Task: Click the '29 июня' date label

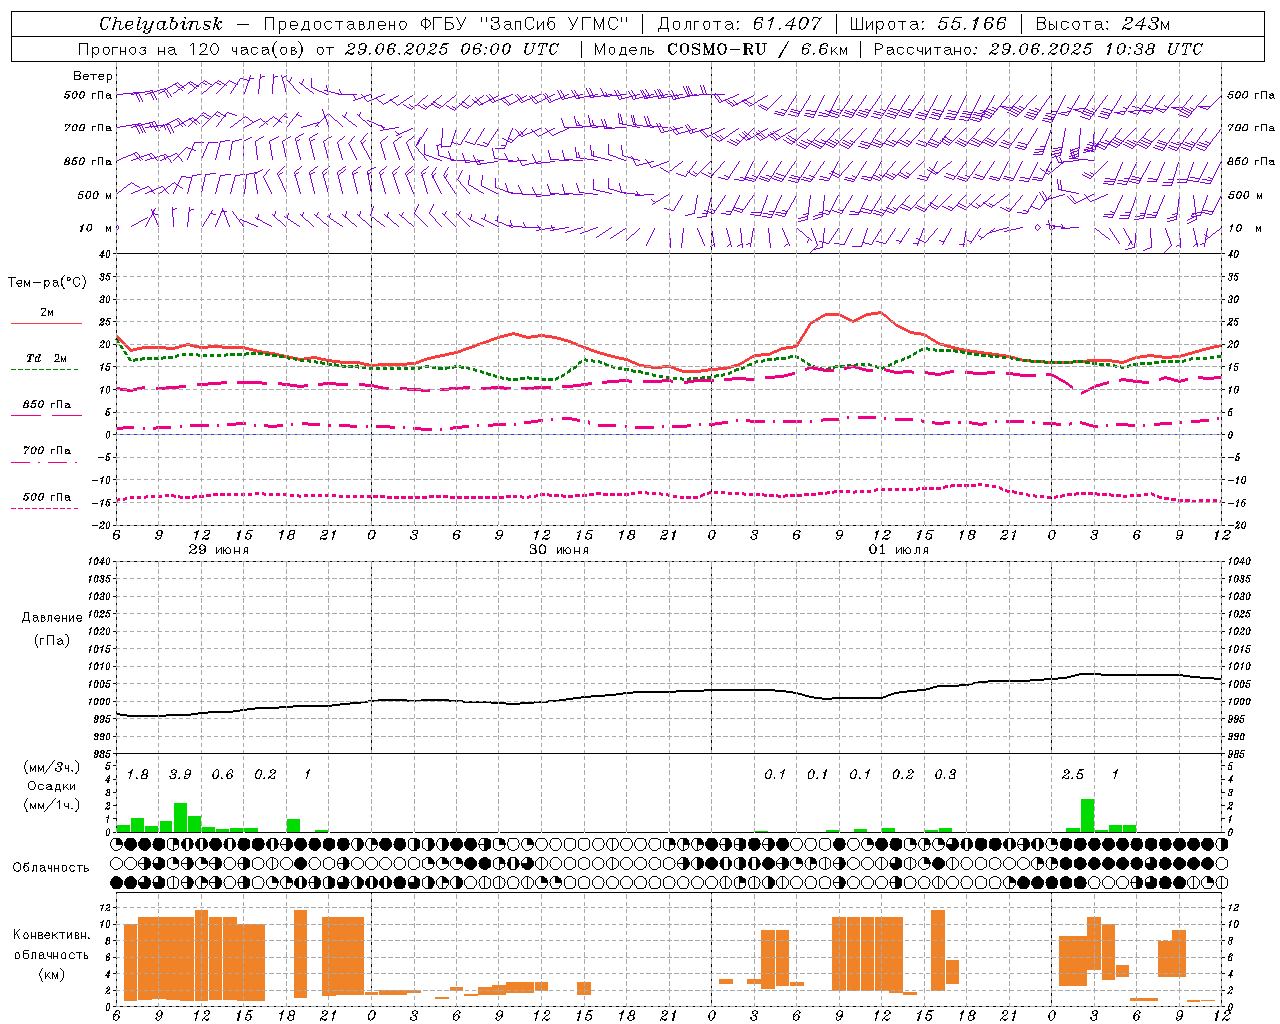Action: [x=219, y=550]
